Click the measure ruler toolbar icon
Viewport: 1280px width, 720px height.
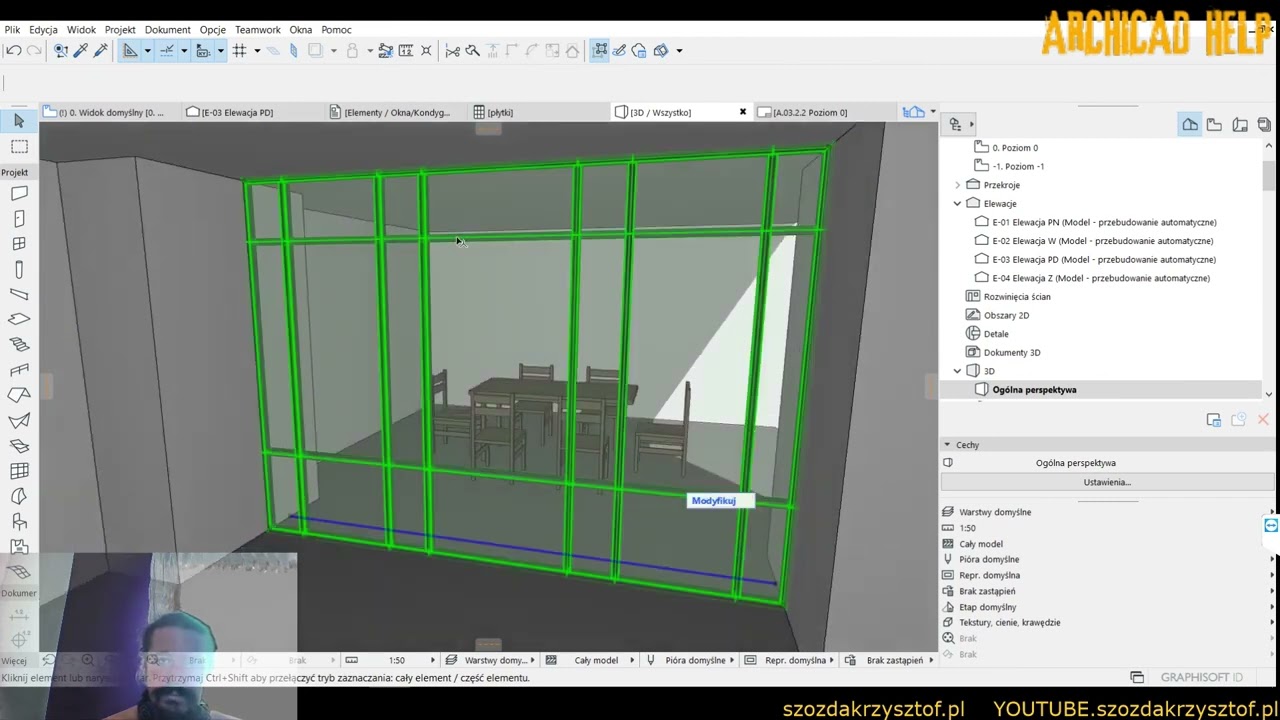tap(406, 51)
